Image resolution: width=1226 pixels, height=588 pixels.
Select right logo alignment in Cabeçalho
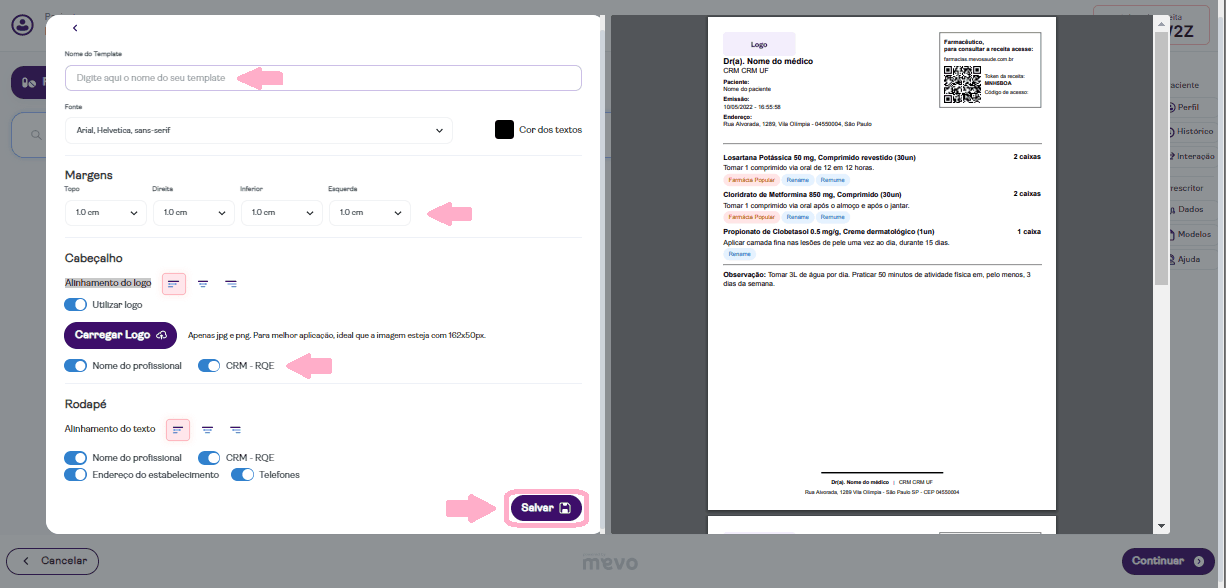[x=231, y=284]
